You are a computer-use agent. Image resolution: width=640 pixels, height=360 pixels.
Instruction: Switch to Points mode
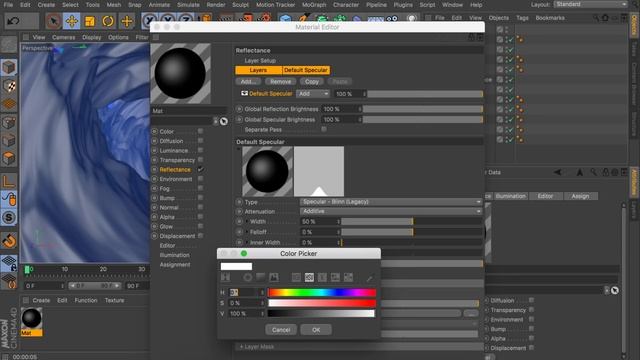coord(9,122)
